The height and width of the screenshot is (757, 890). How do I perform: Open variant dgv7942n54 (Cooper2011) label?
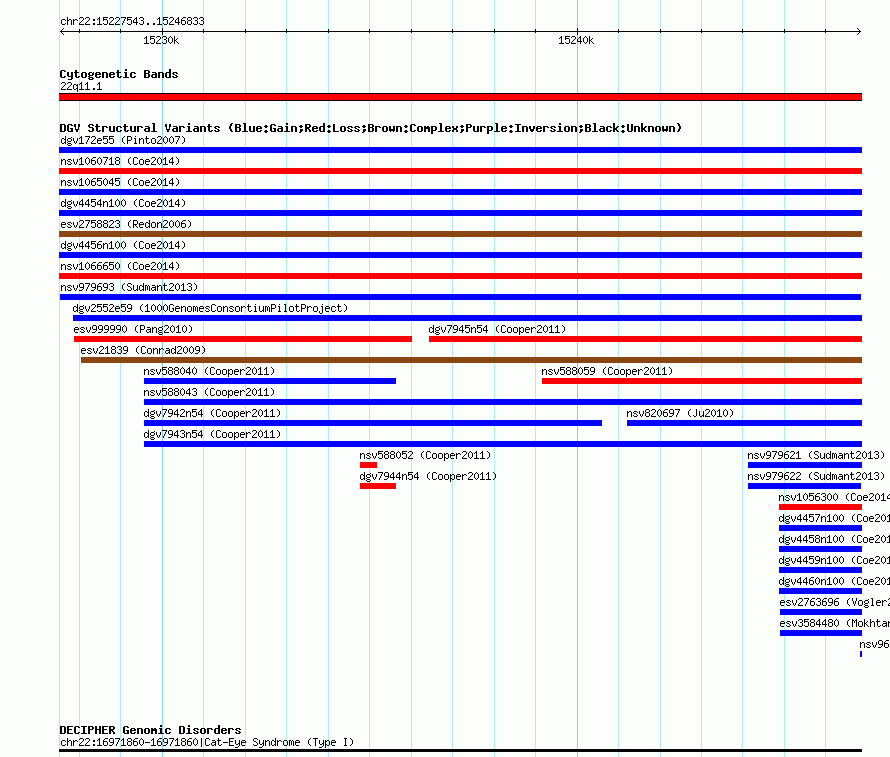(212, 413)
